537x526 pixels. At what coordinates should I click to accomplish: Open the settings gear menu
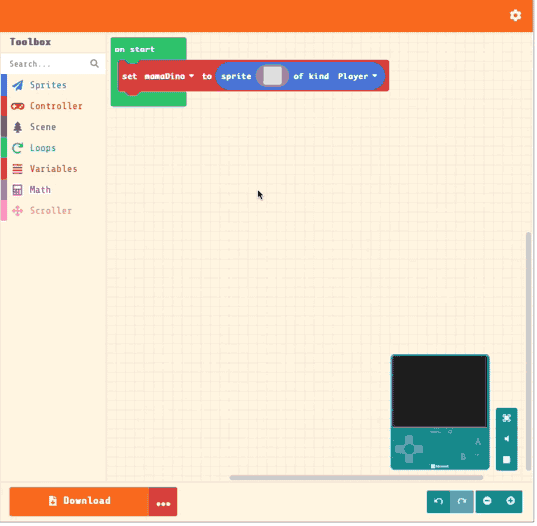pos(515,15)
